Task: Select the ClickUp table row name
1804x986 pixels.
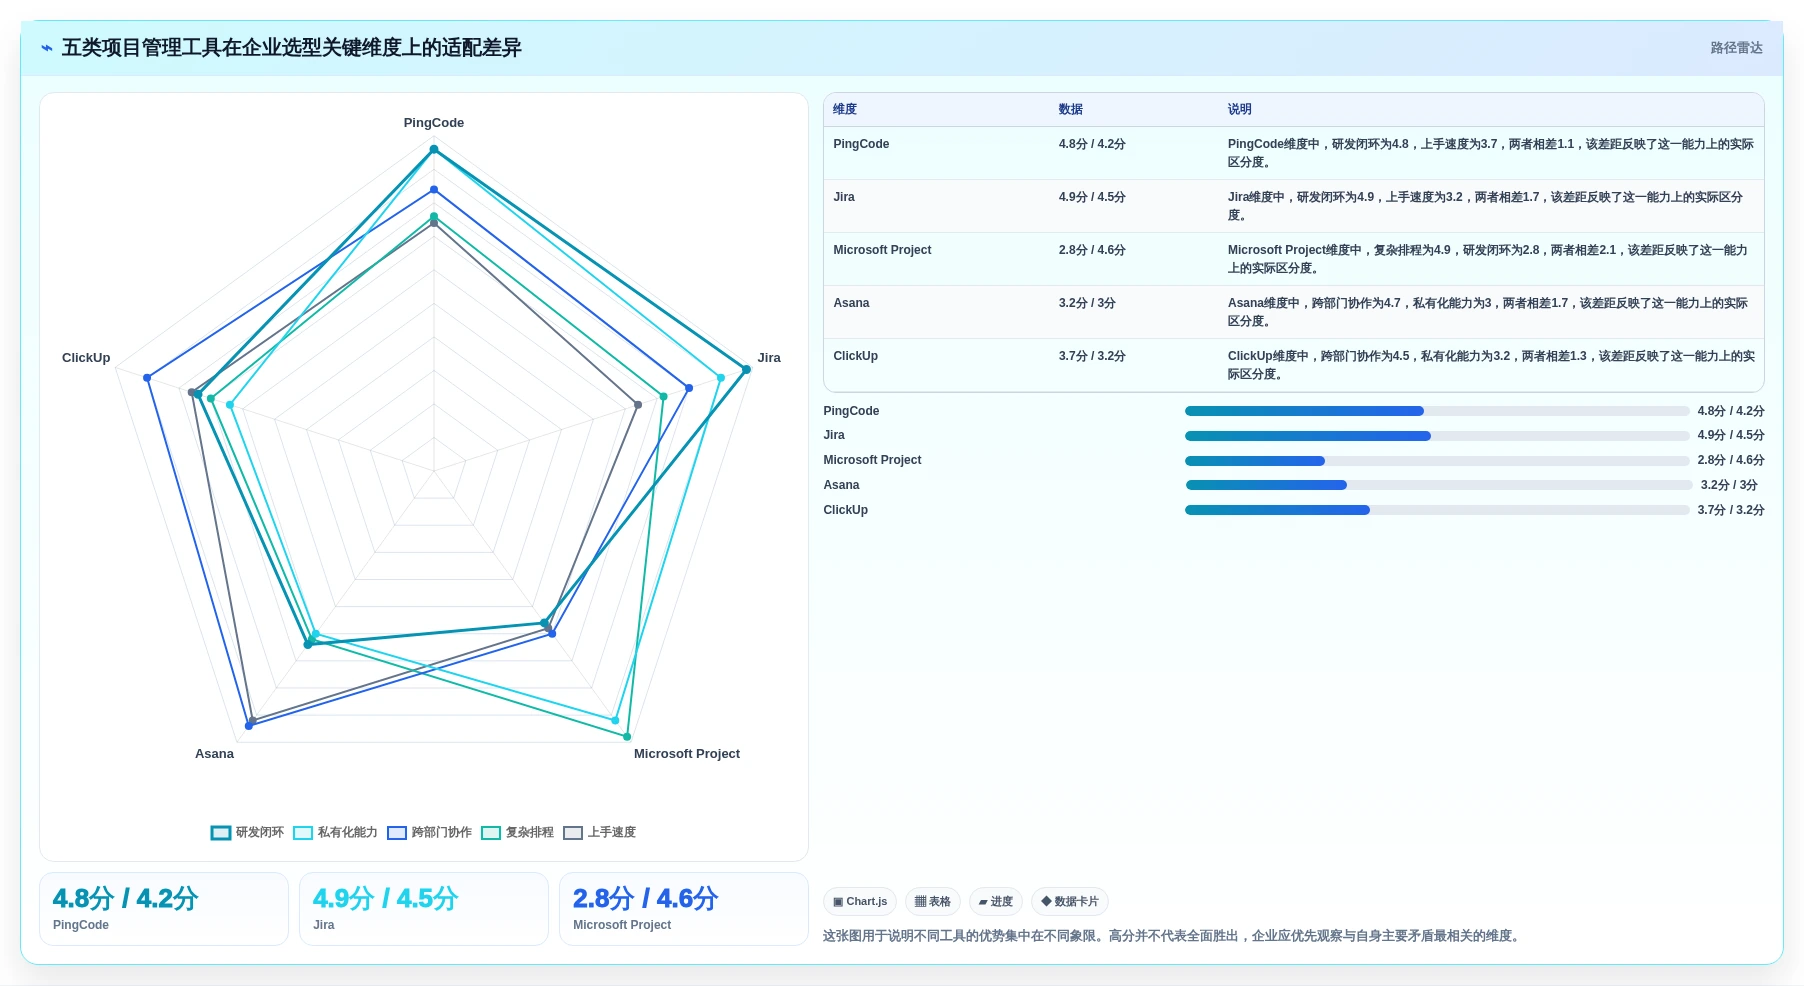Action: (855, 356)
